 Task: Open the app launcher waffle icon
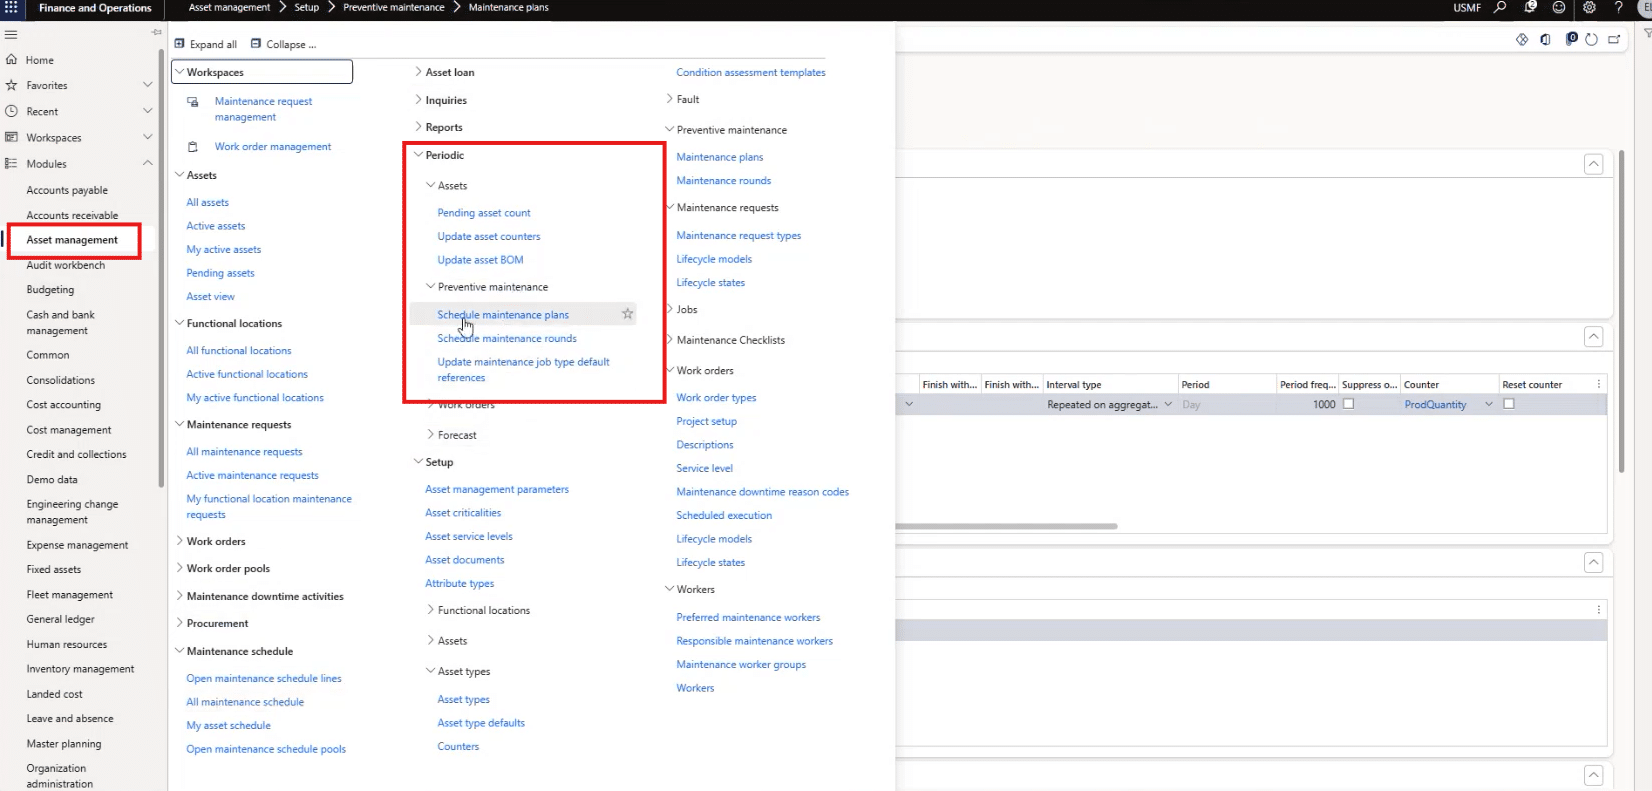click(11, 8)
